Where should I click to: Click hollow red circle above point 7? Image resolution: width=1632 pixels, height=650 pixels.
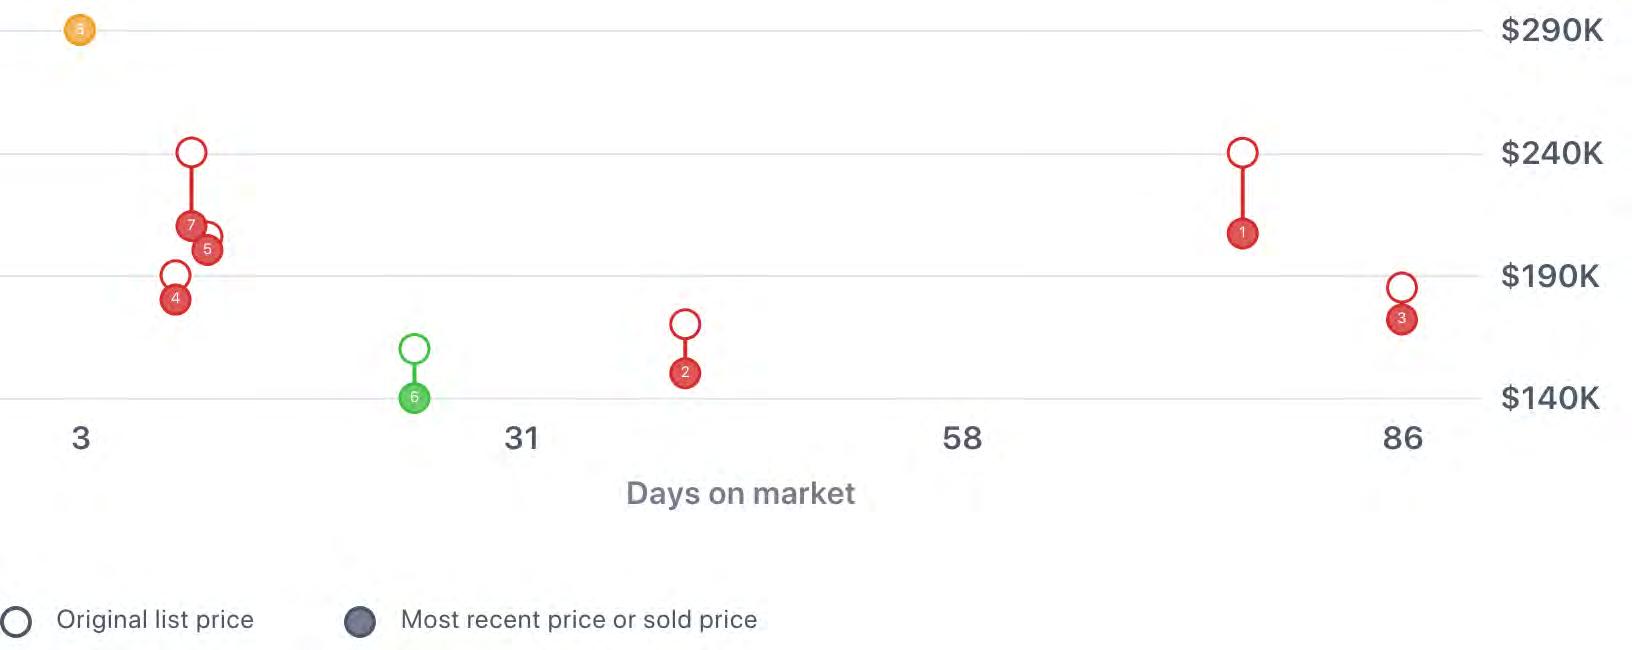pyautogui.click(x=191, y=153)
